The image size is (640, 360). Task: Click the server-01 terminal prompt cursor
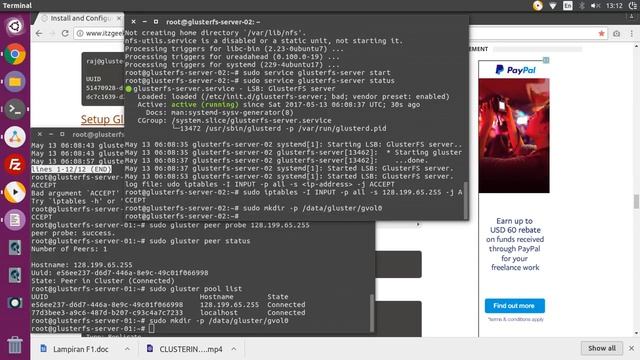[151, 329]
